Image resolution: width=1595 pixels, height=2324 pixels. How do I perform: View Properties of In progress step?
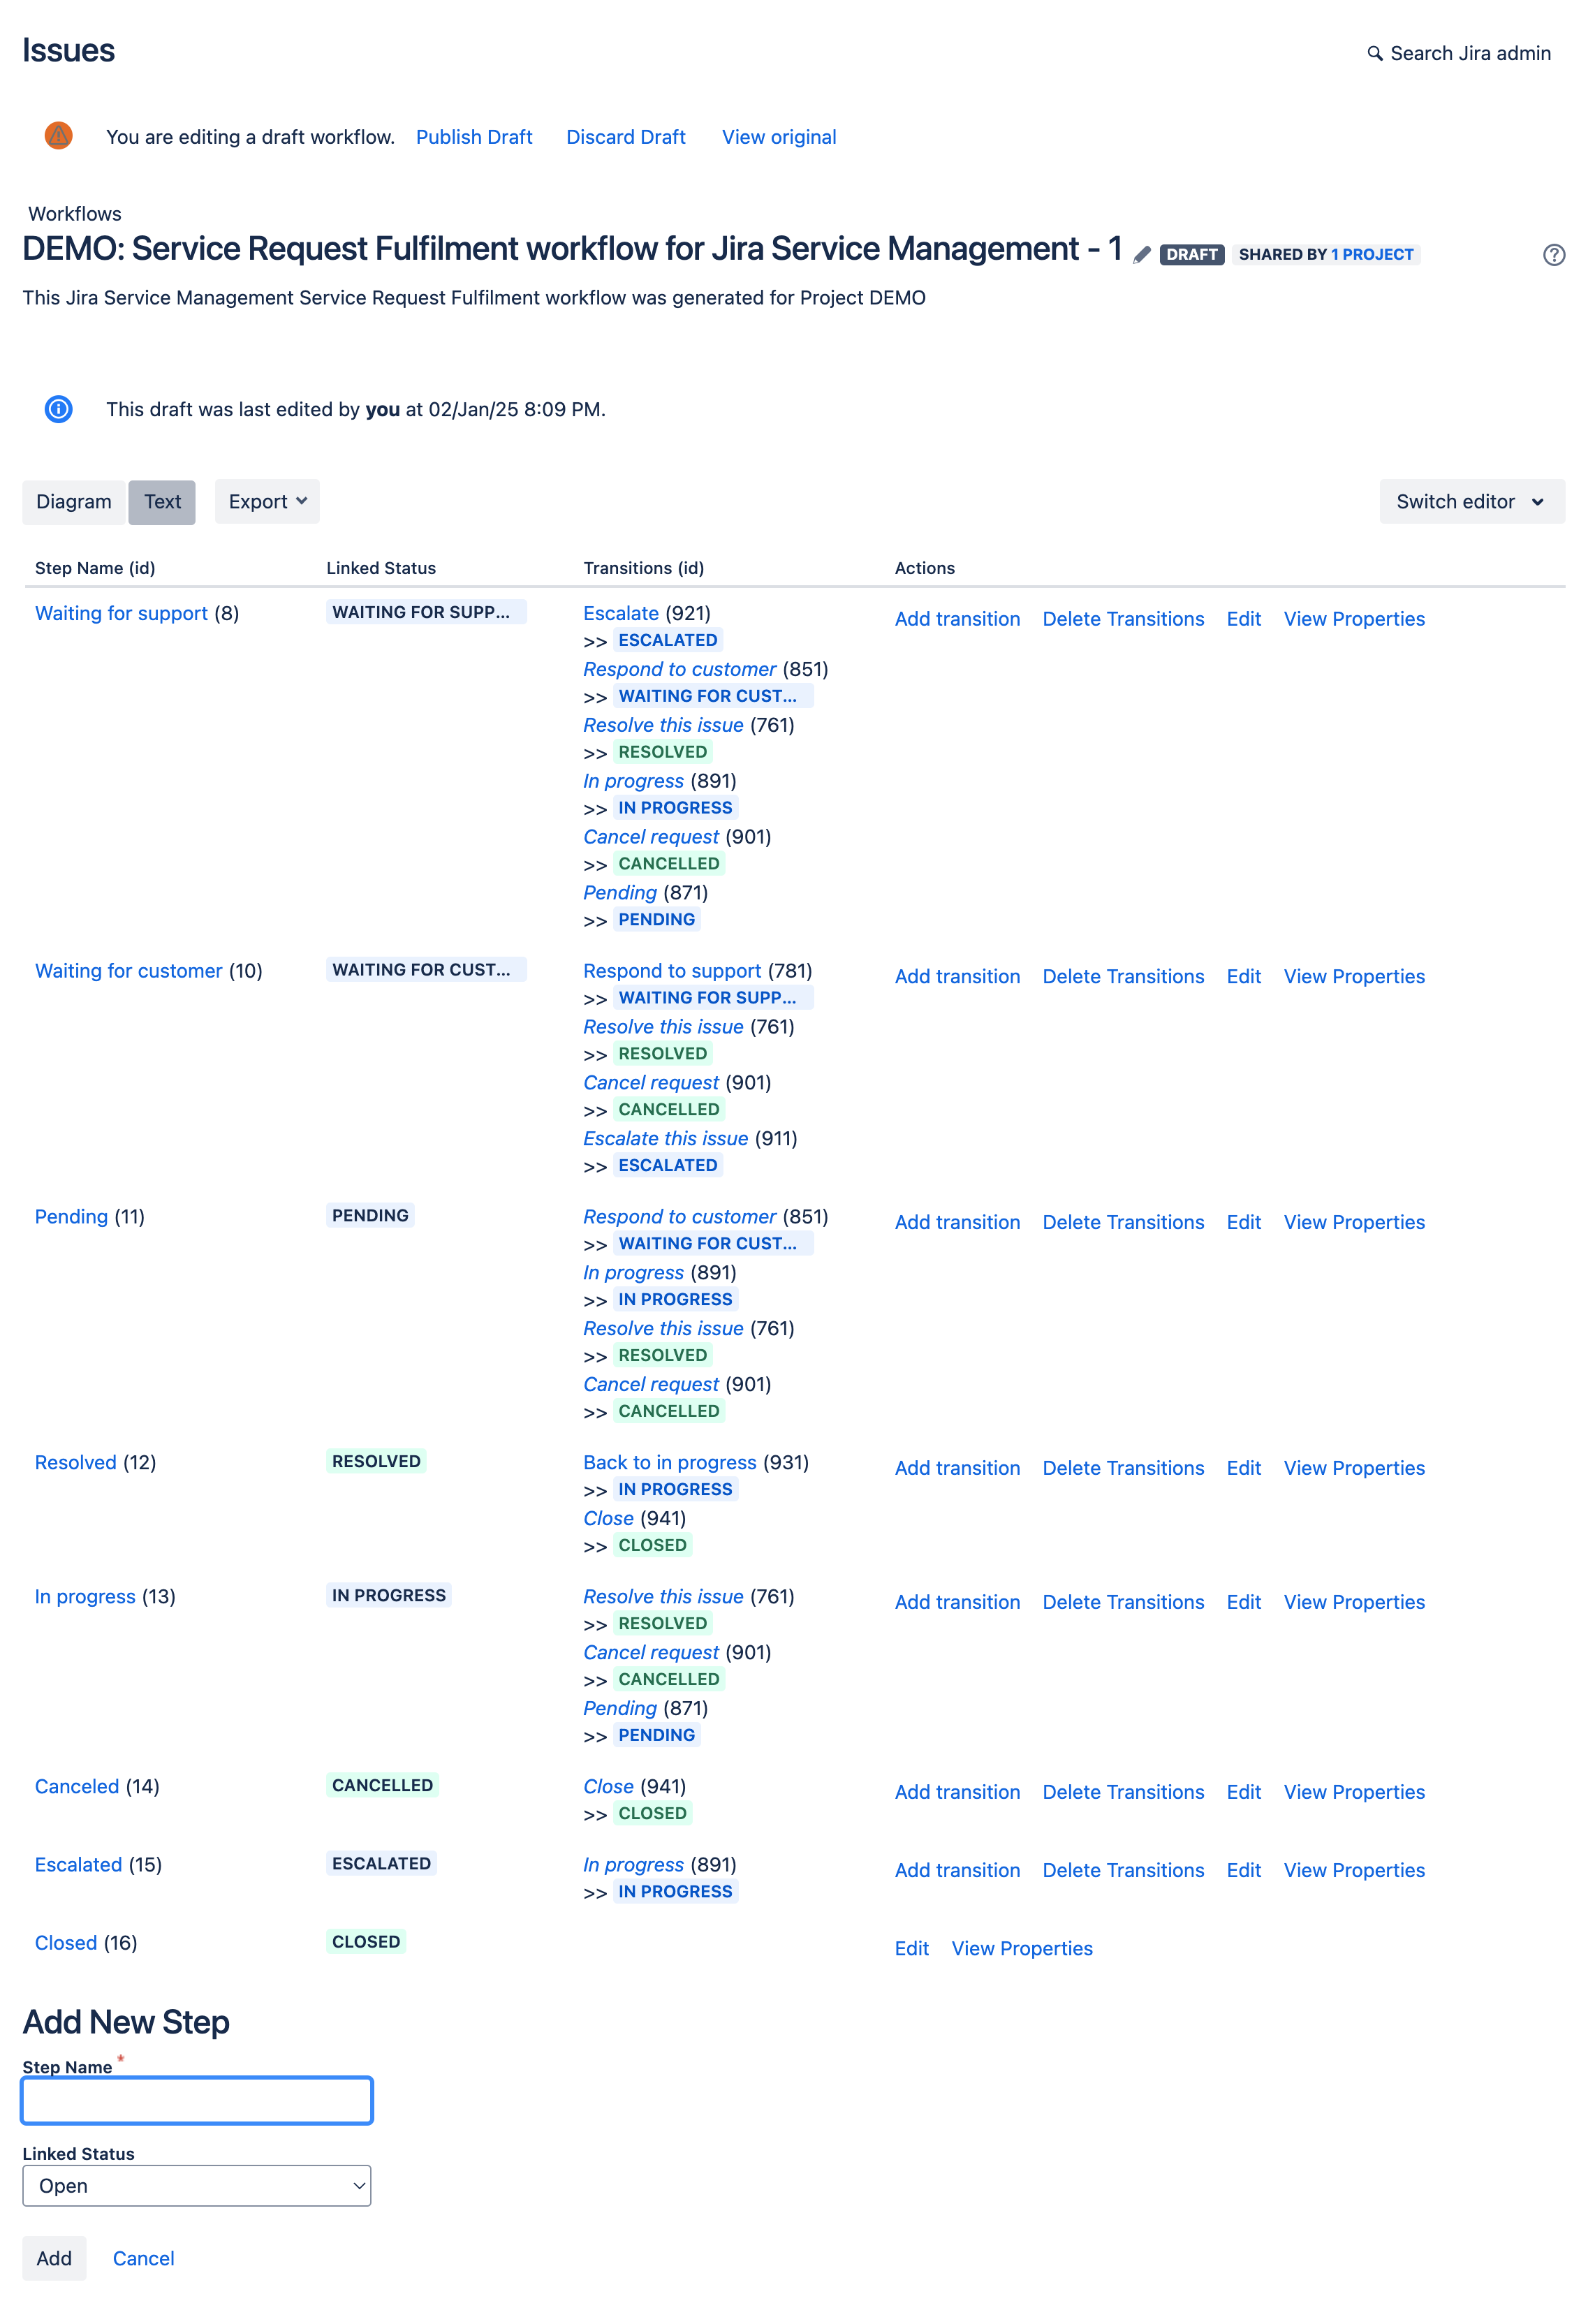tap(1354, 1602)
